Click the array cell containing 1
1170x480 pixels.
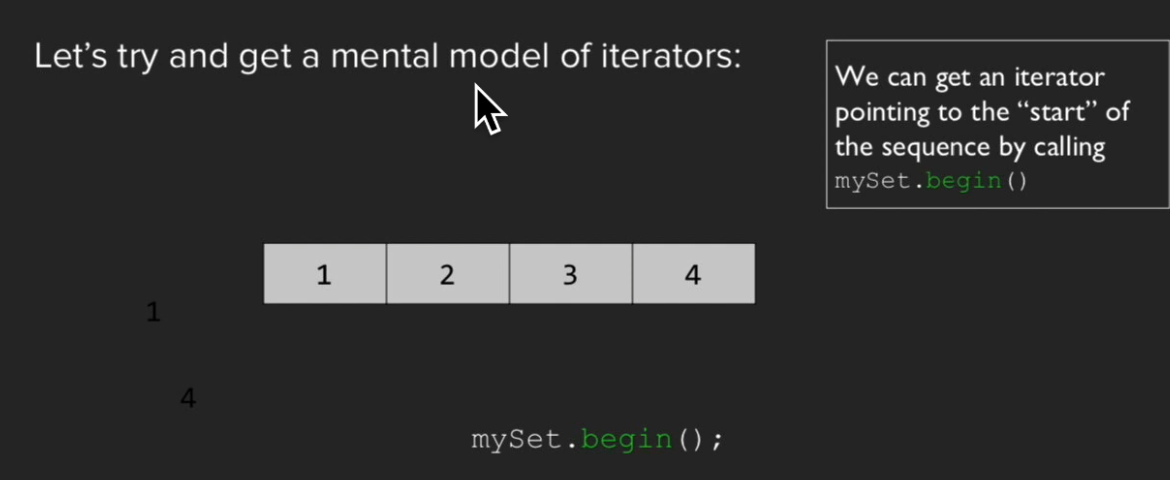(324, 274)
